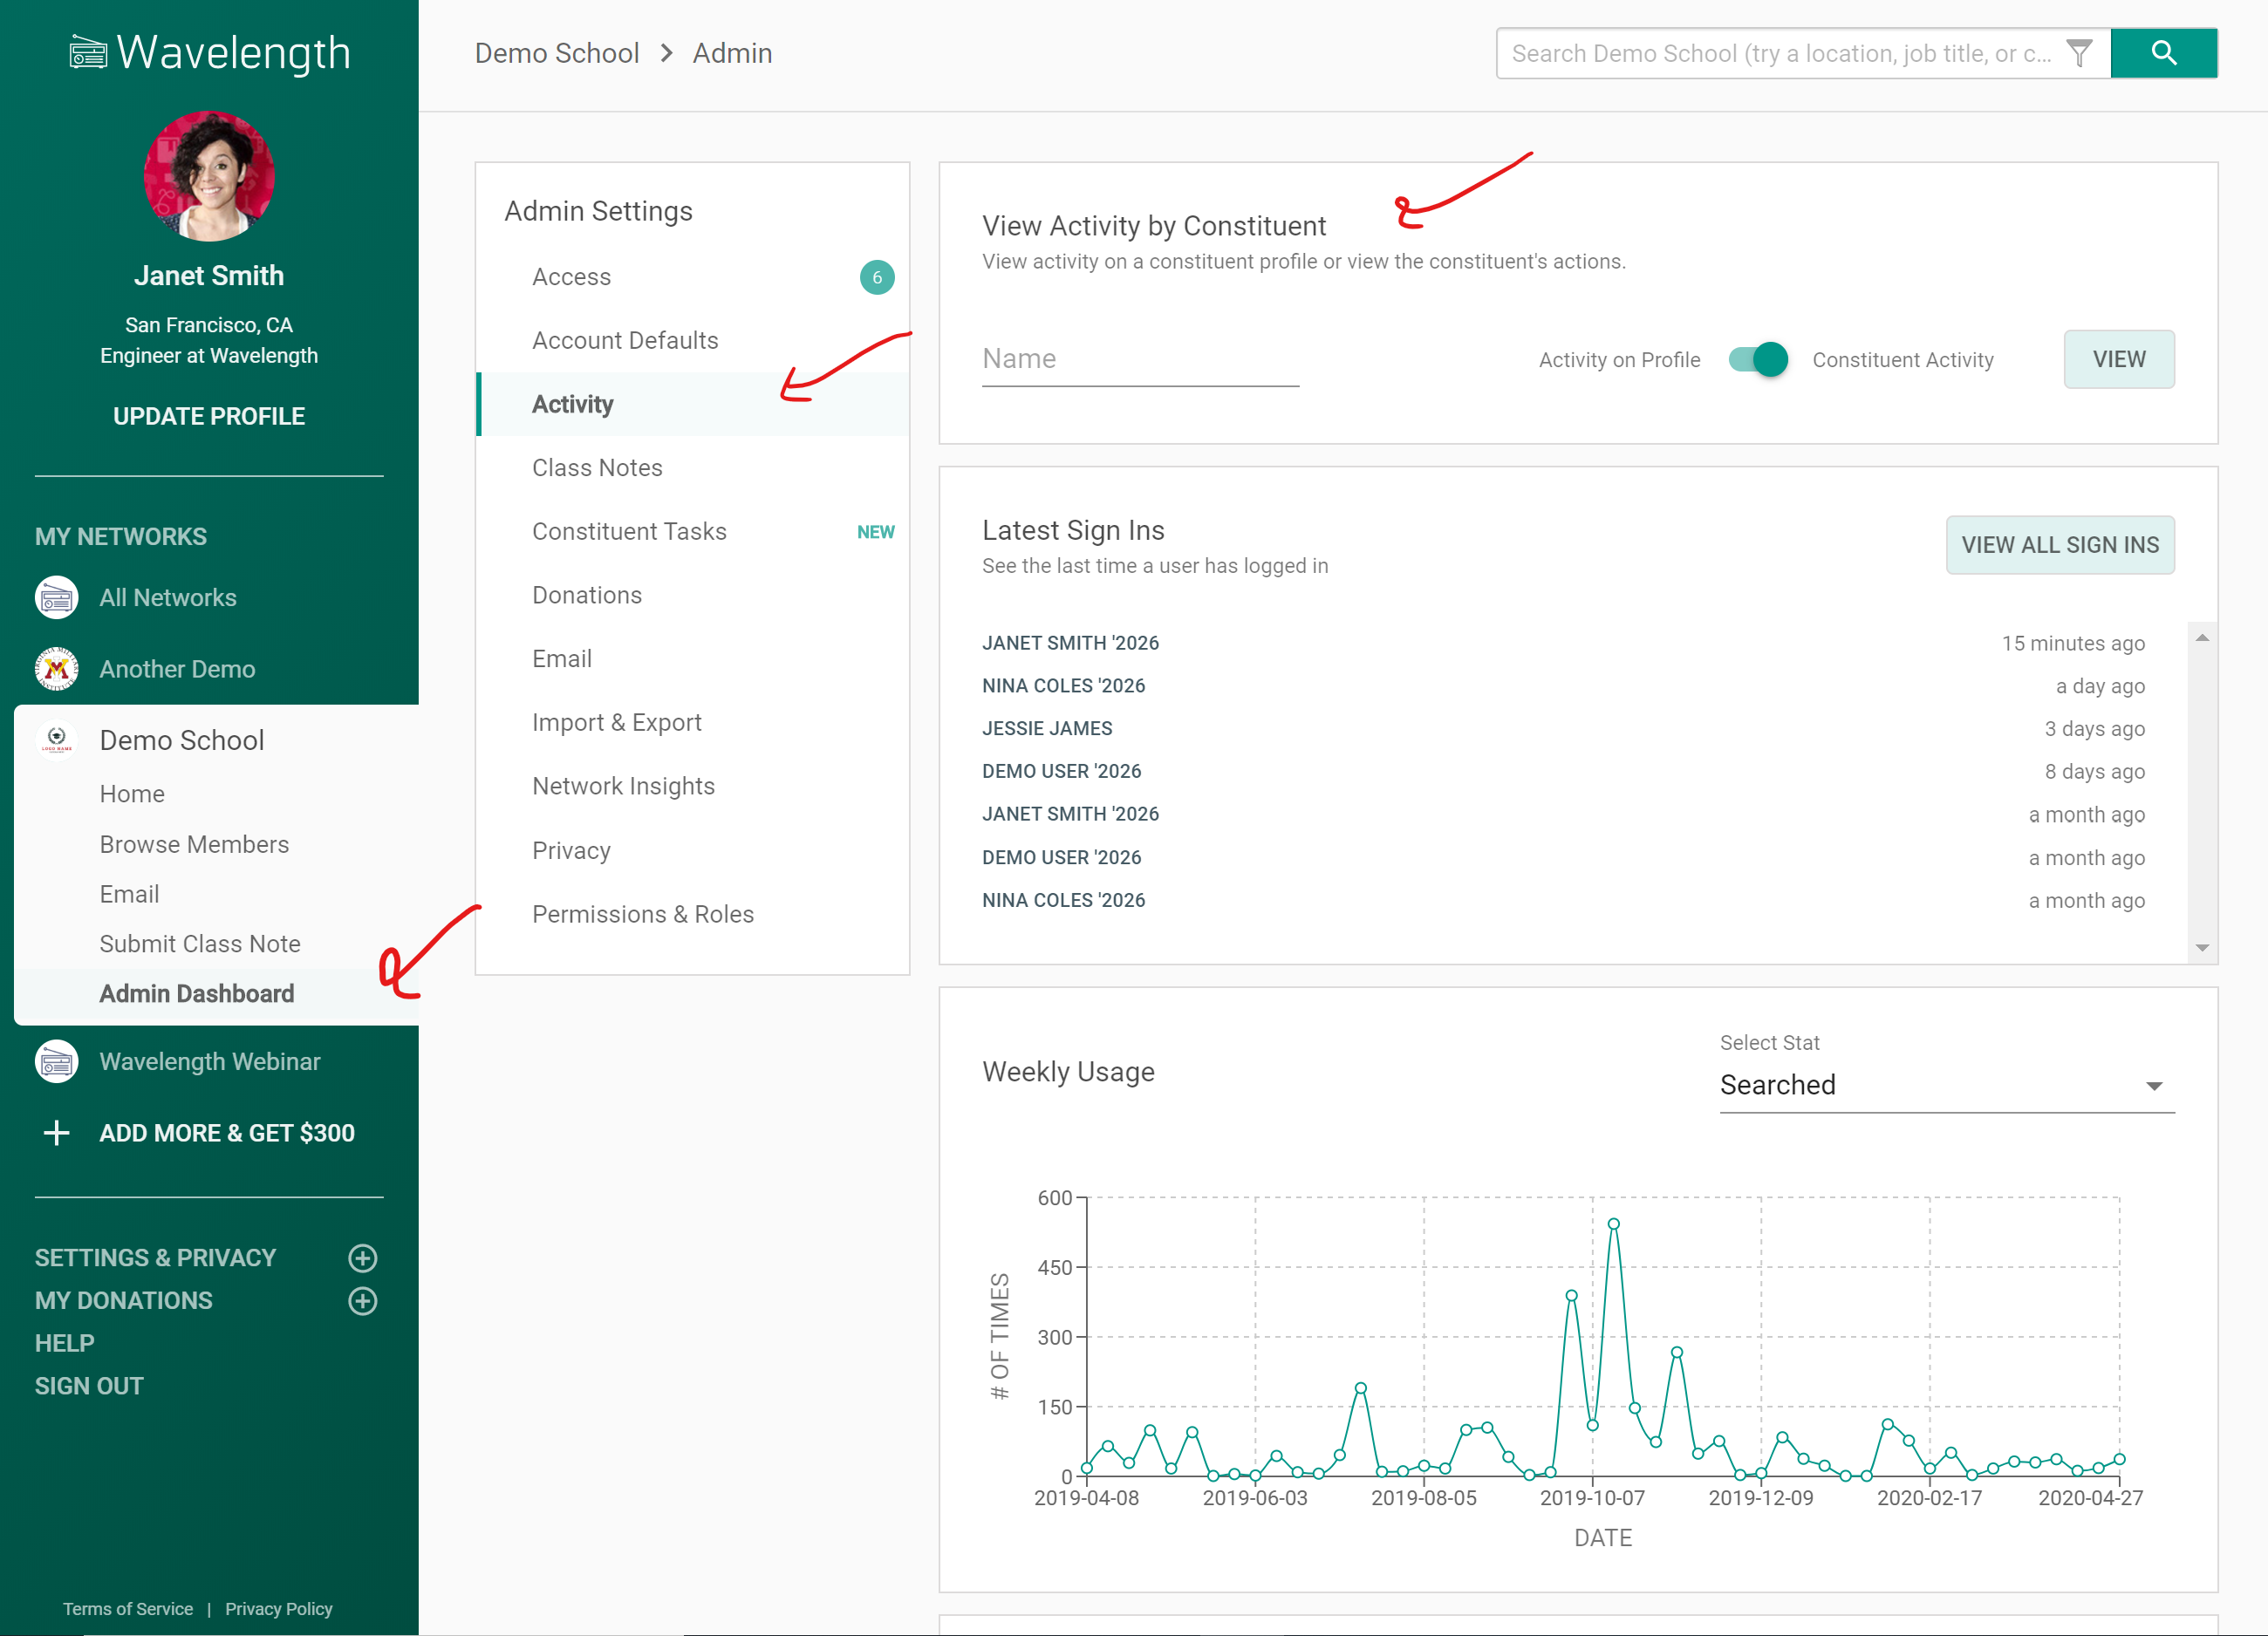Click the Name input field
This screenshot has height=1636, width=2268.
[x=1139, y=359]
